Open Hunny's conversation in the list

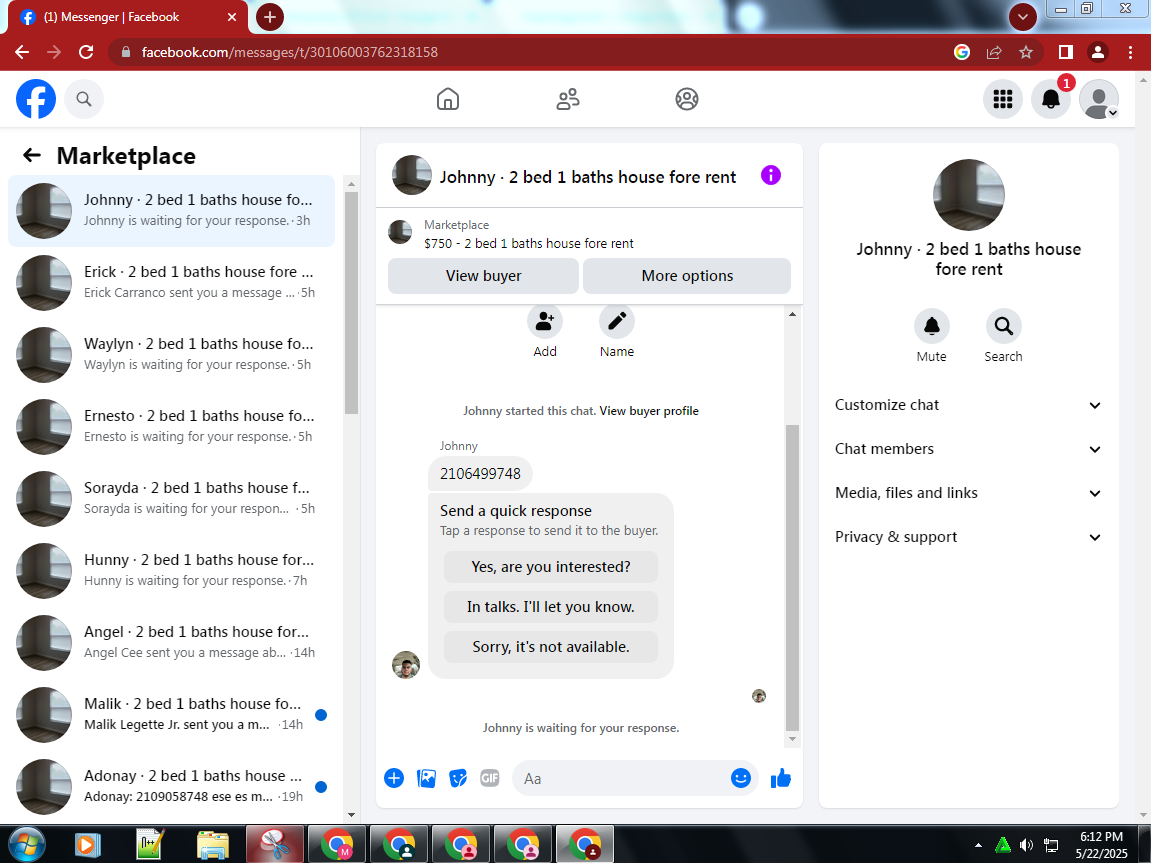[172, 570]
